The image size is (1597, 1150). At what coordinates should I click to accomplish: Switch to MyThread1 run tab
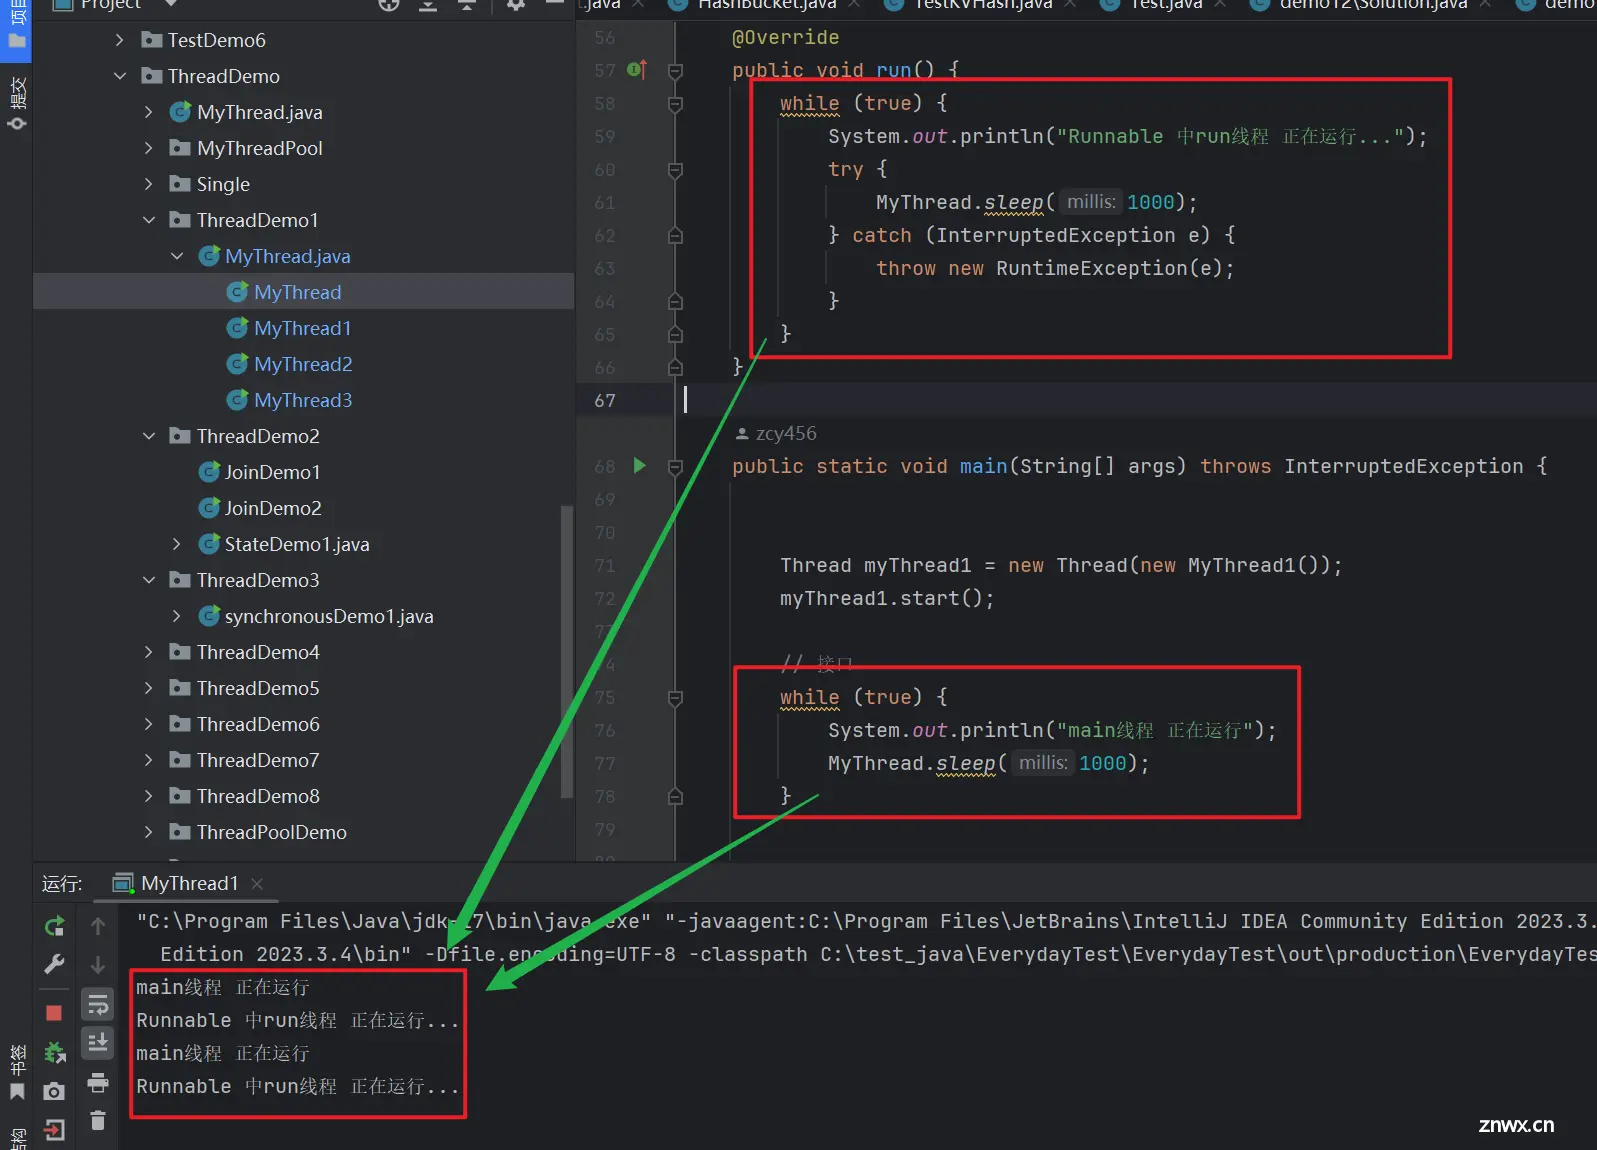click(190, 883)
